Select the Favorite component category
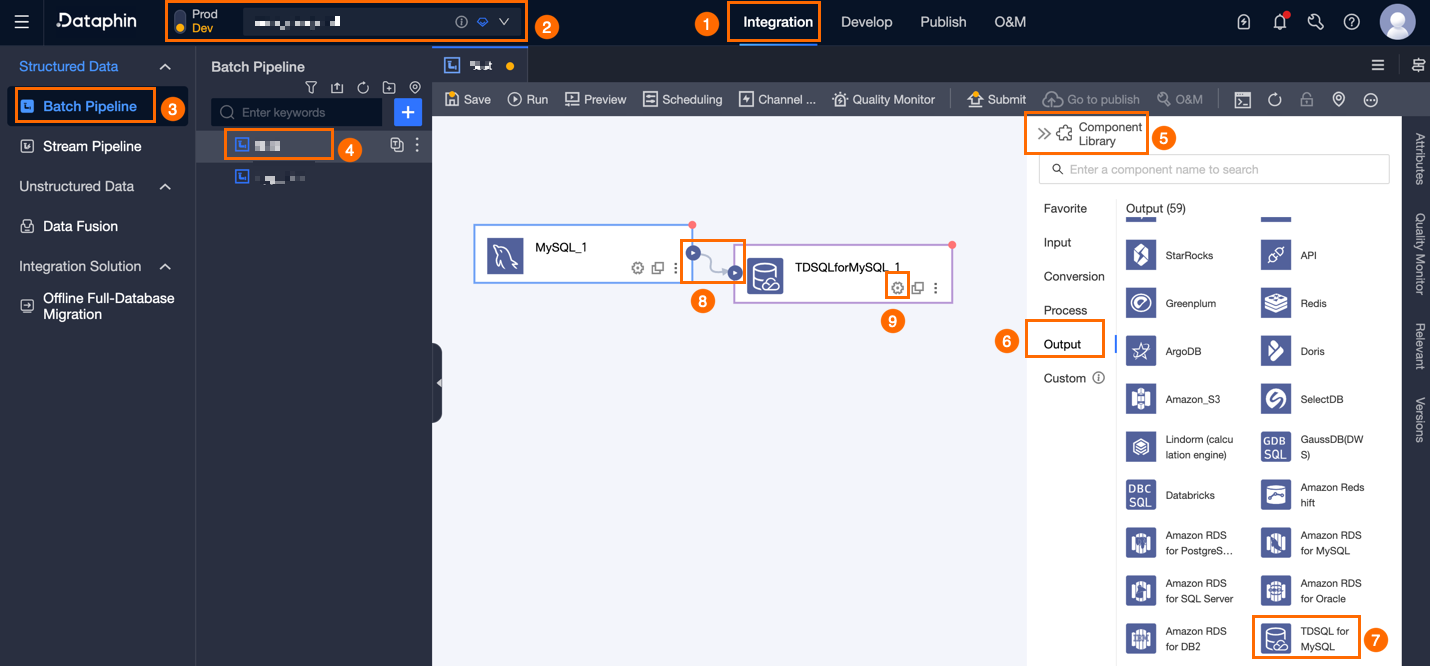This screenshot has height=666, width=1430. [1065, 208]
